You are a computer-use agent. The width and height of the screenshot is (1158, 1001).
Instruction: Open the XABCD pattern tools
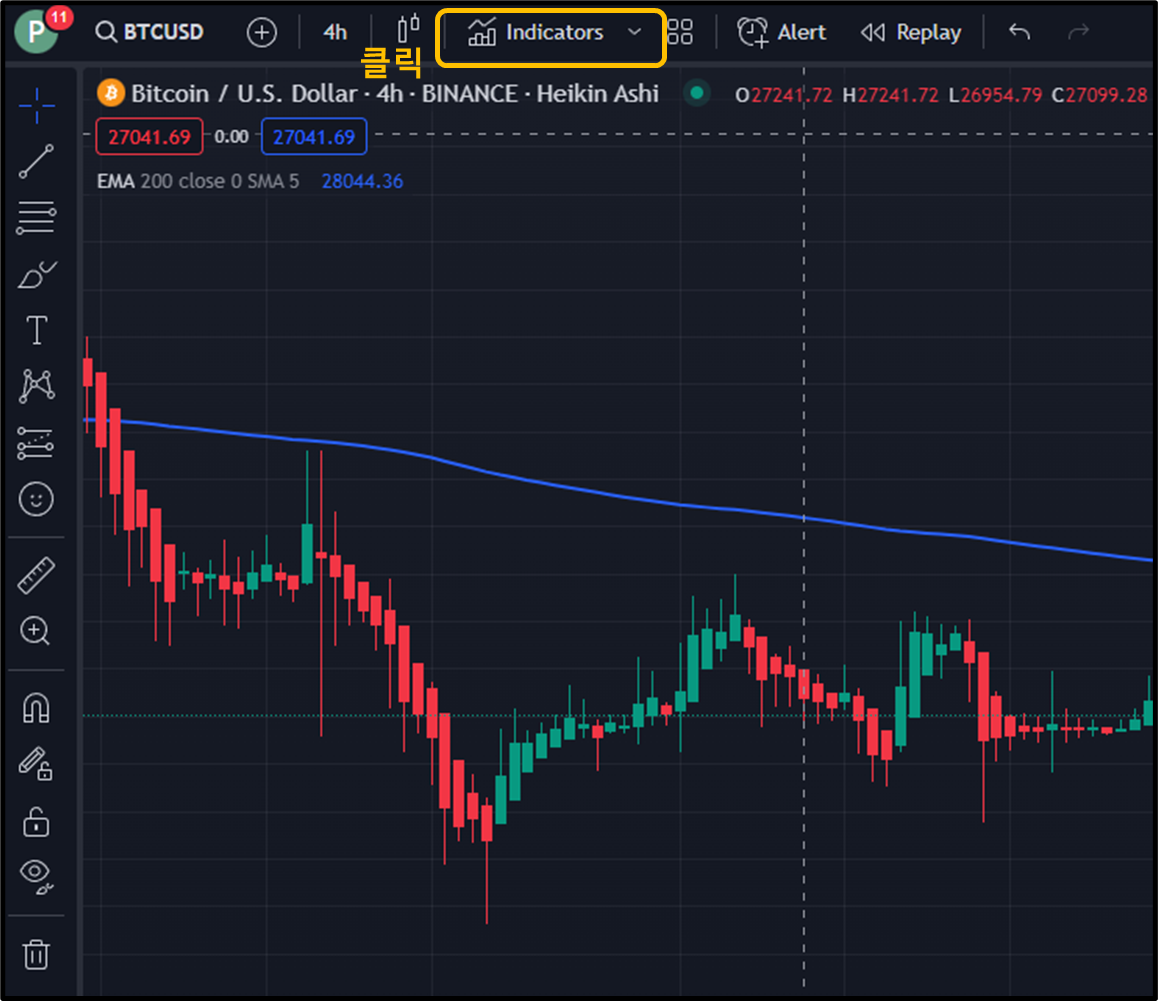pos(36,386)
